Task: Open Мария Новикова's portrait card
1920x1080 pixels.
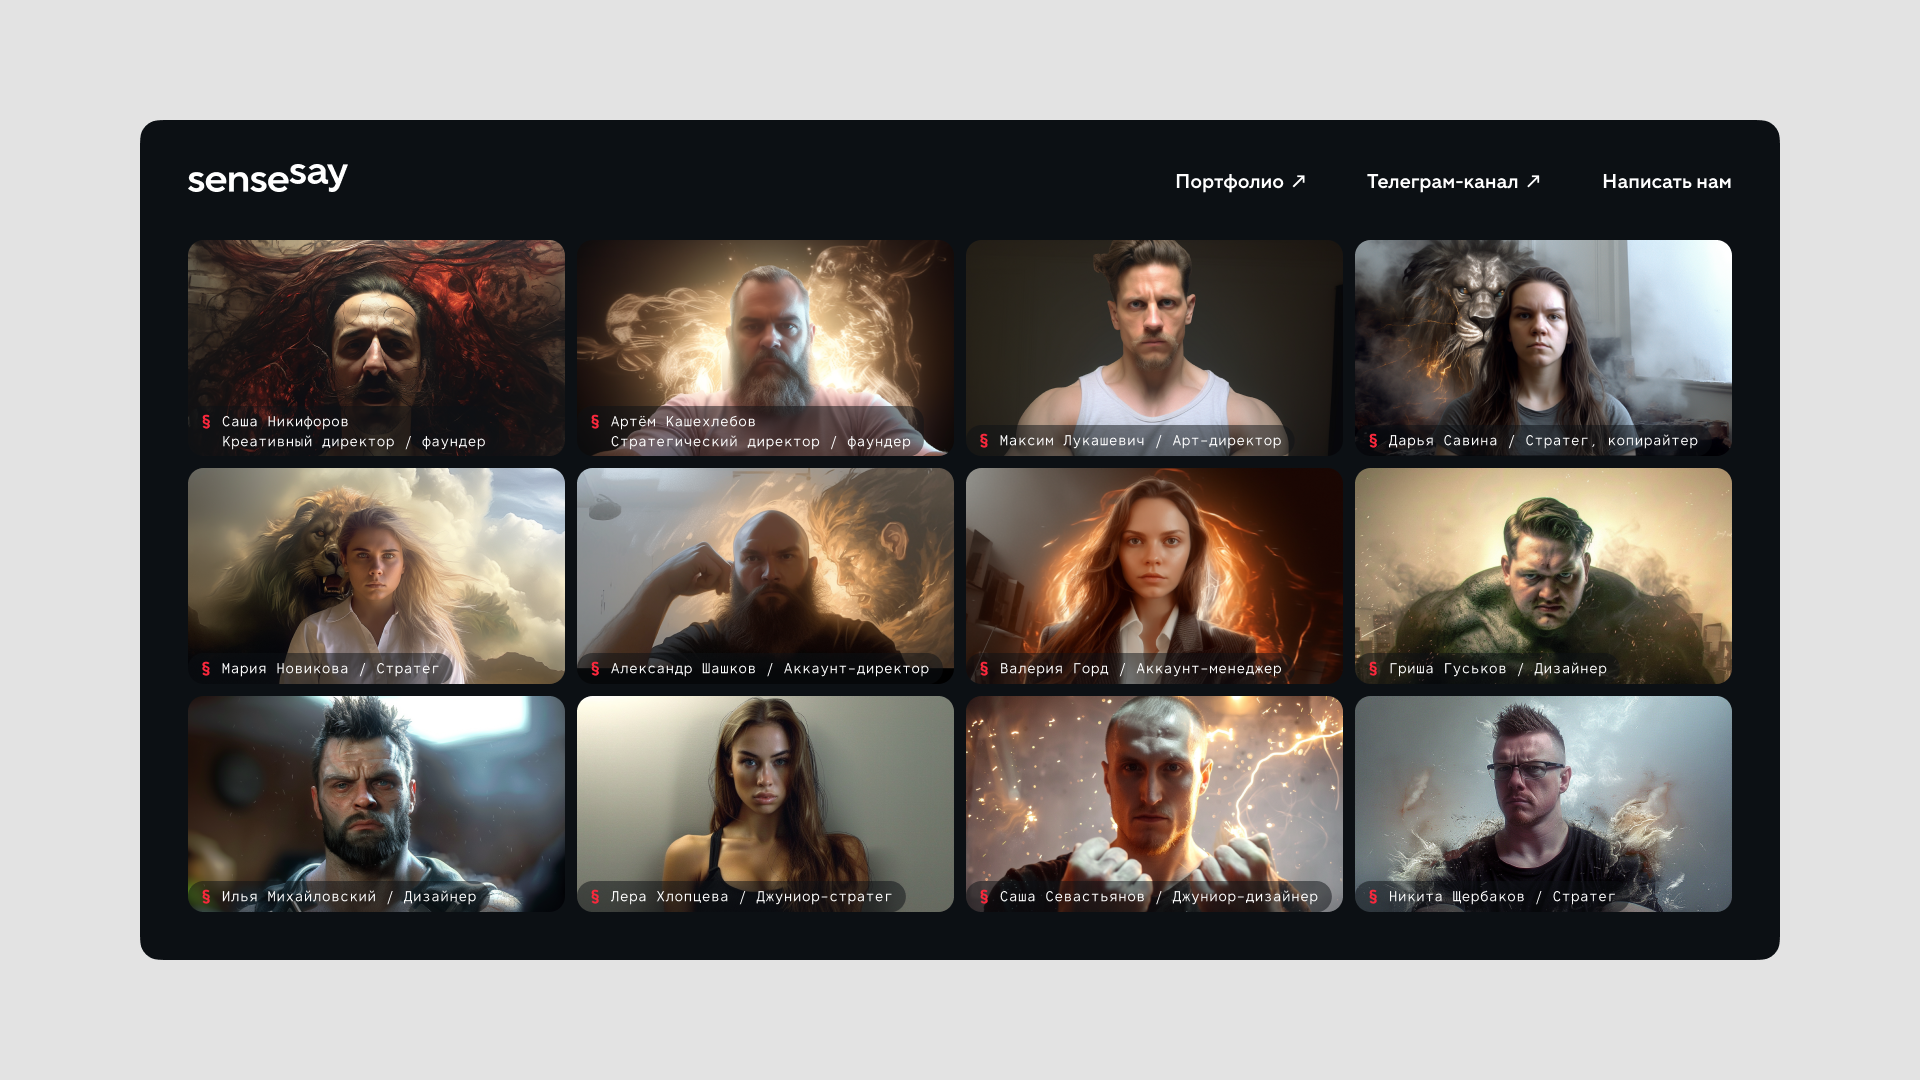Action: point(376,576)
